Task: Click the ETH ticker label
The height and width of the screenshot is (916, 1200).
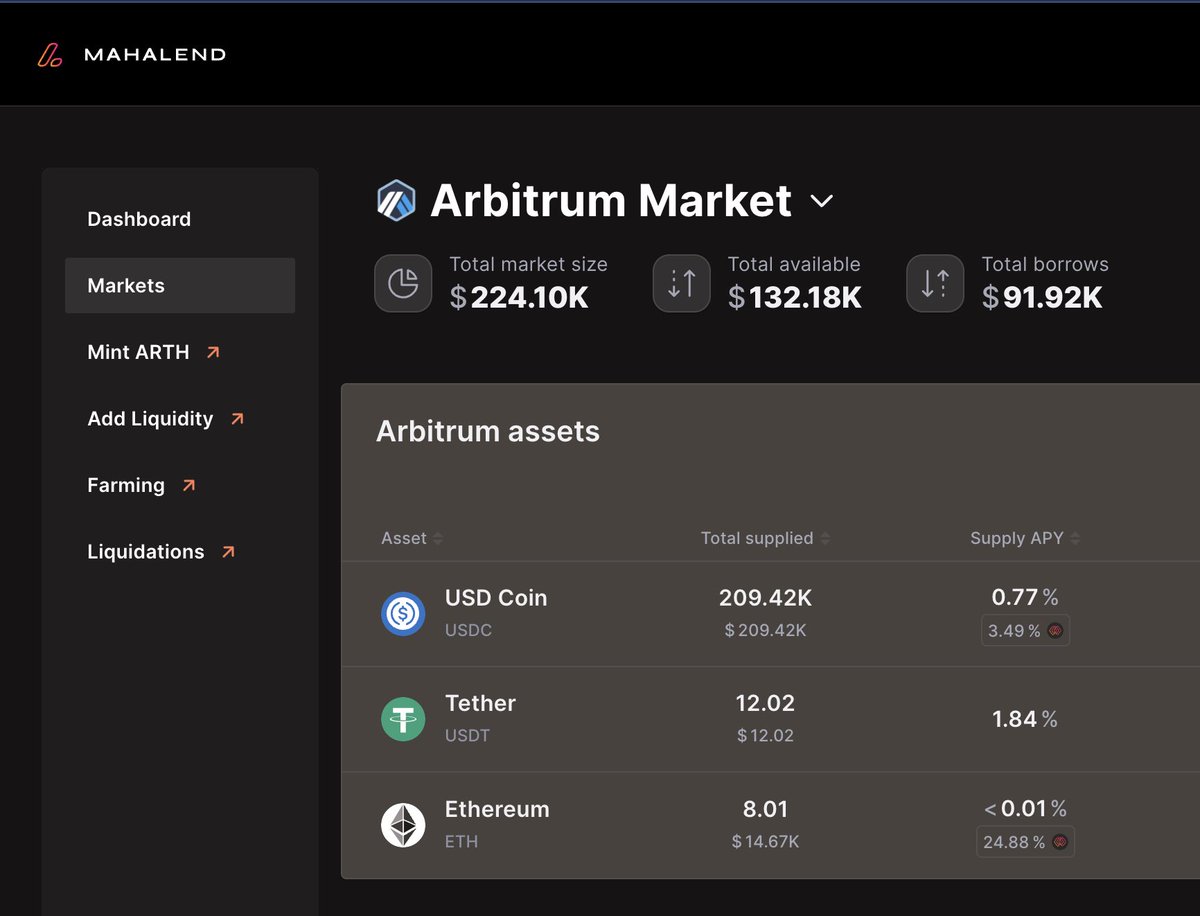Action: click(x=461, y=842)
